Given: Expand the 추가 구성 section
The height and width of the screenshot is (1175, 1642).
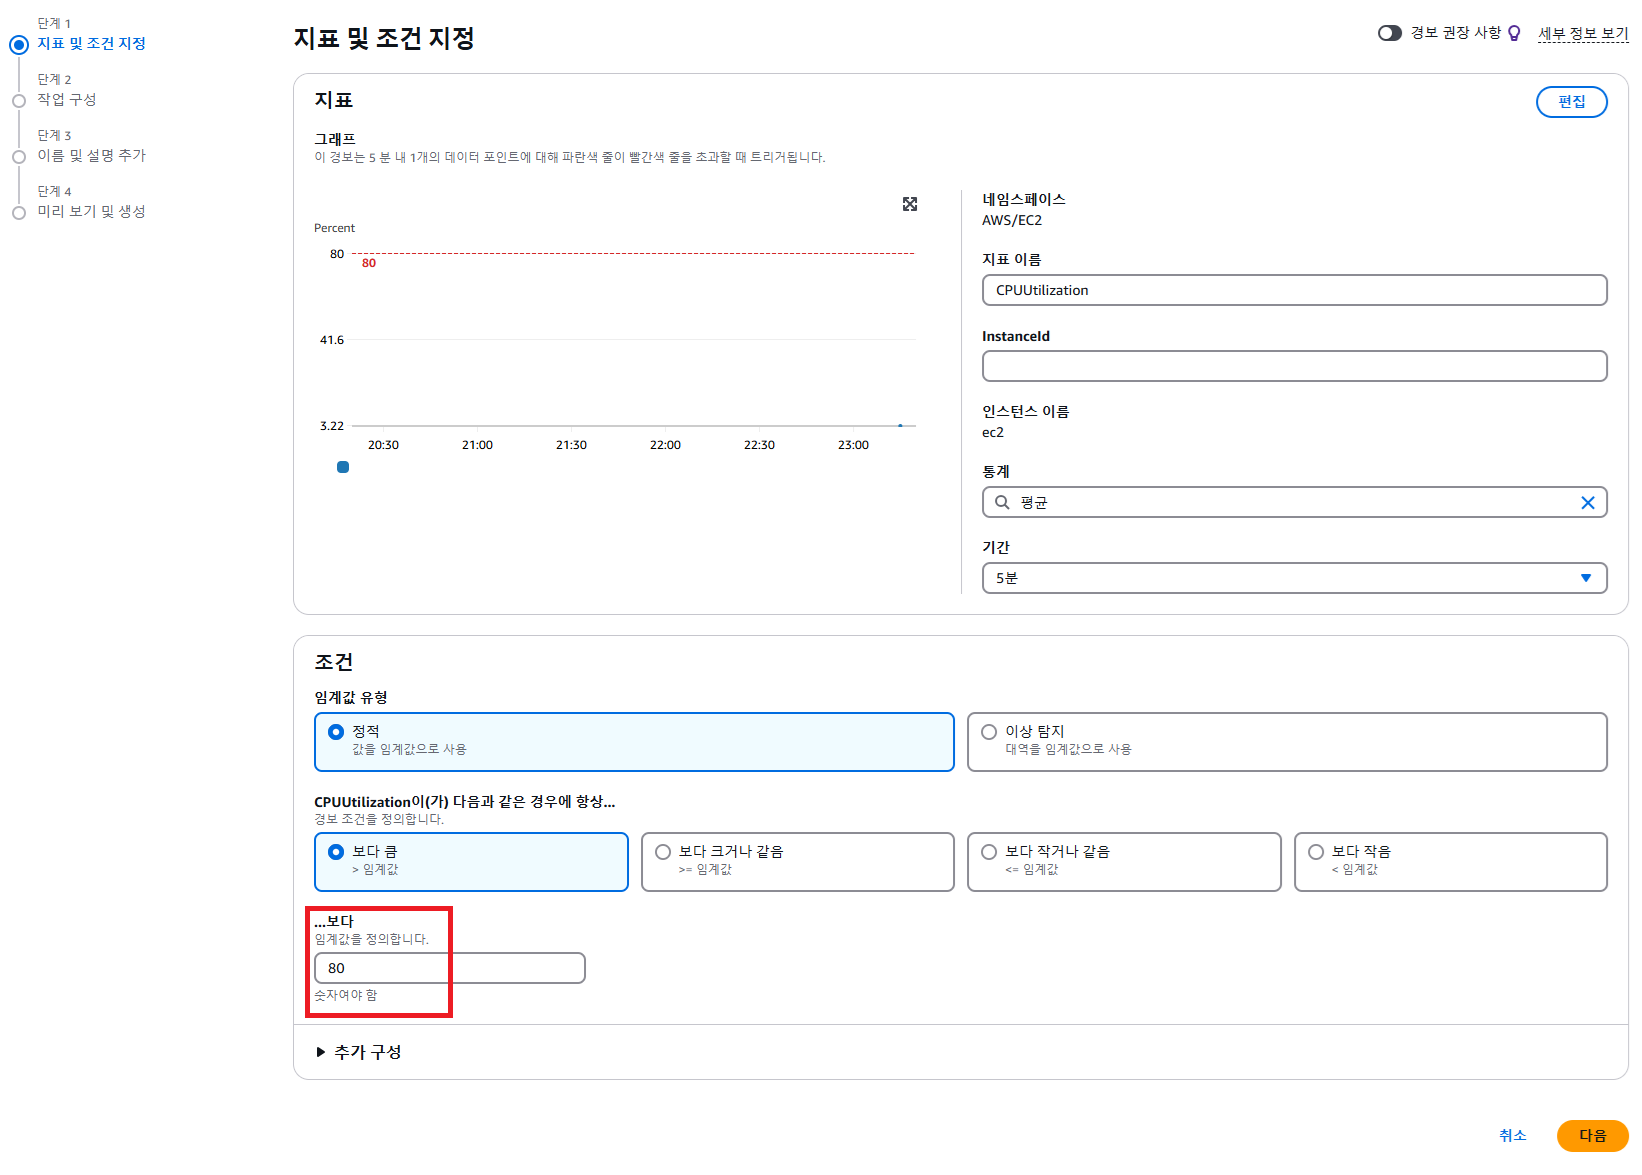Looking at the screenshot, I should click(x=358, y=1052).
